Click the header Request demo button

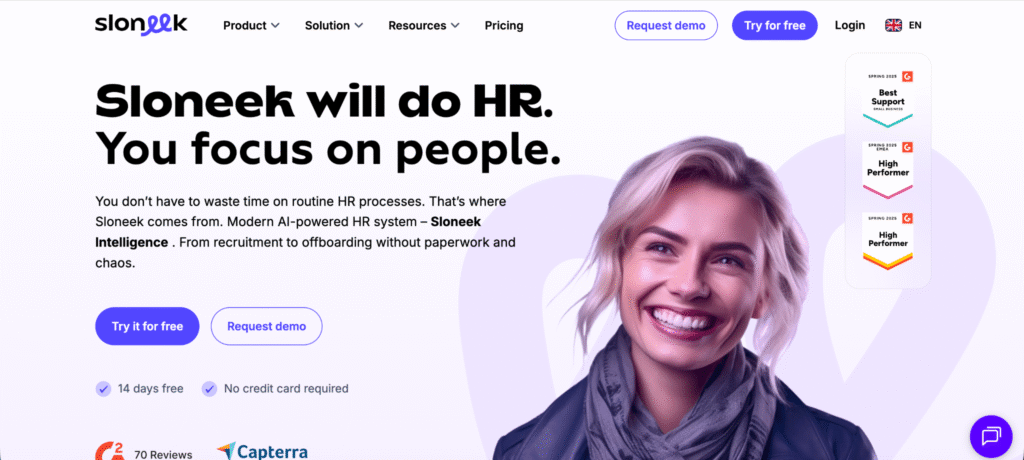[x=666, y=25]
